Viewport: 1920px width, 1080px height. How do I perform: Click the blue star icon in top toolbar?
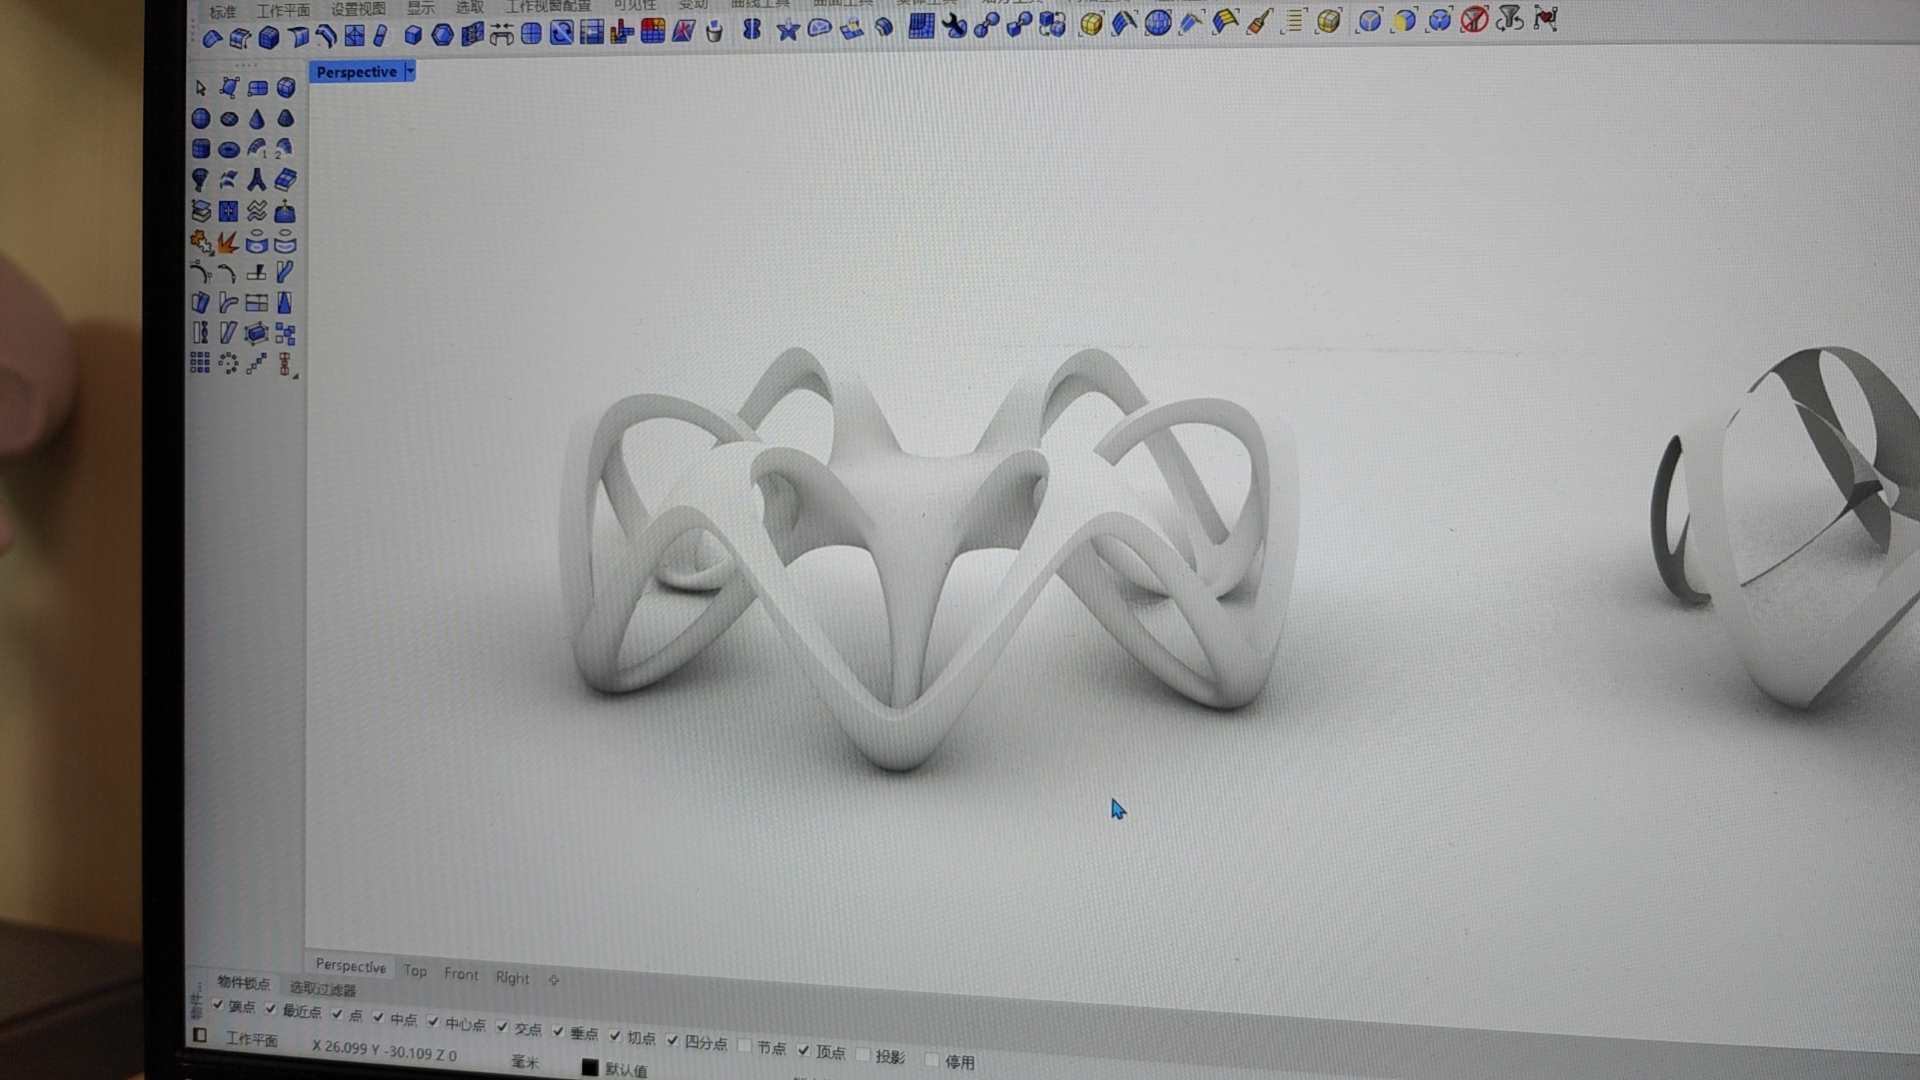click(788, 30)
